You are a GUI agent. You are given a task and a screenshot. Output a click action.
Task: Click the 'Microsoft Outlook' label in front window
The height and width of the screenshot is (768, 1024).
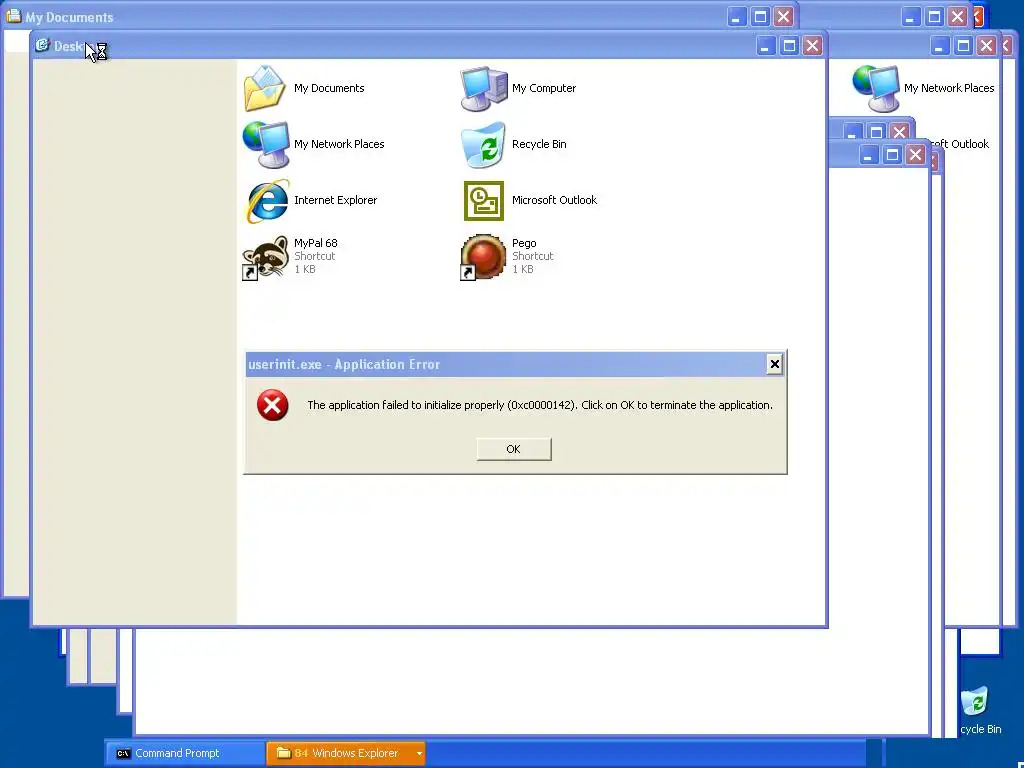coord(554,200)
